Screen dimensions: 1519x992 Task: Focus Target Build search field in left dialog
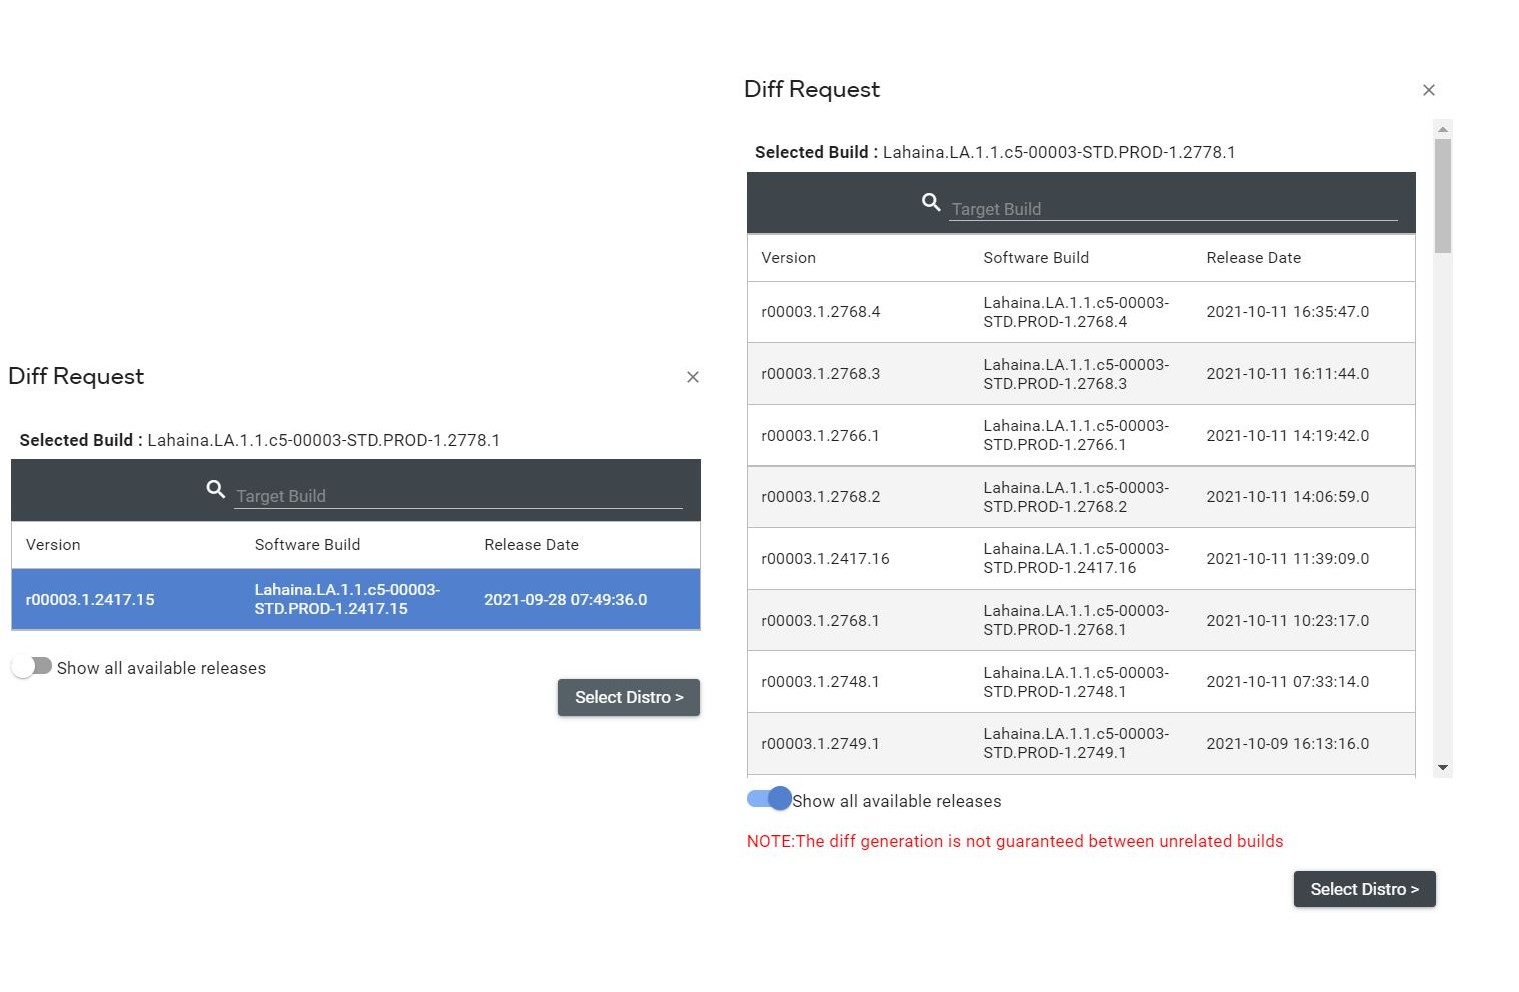point(457,496)
